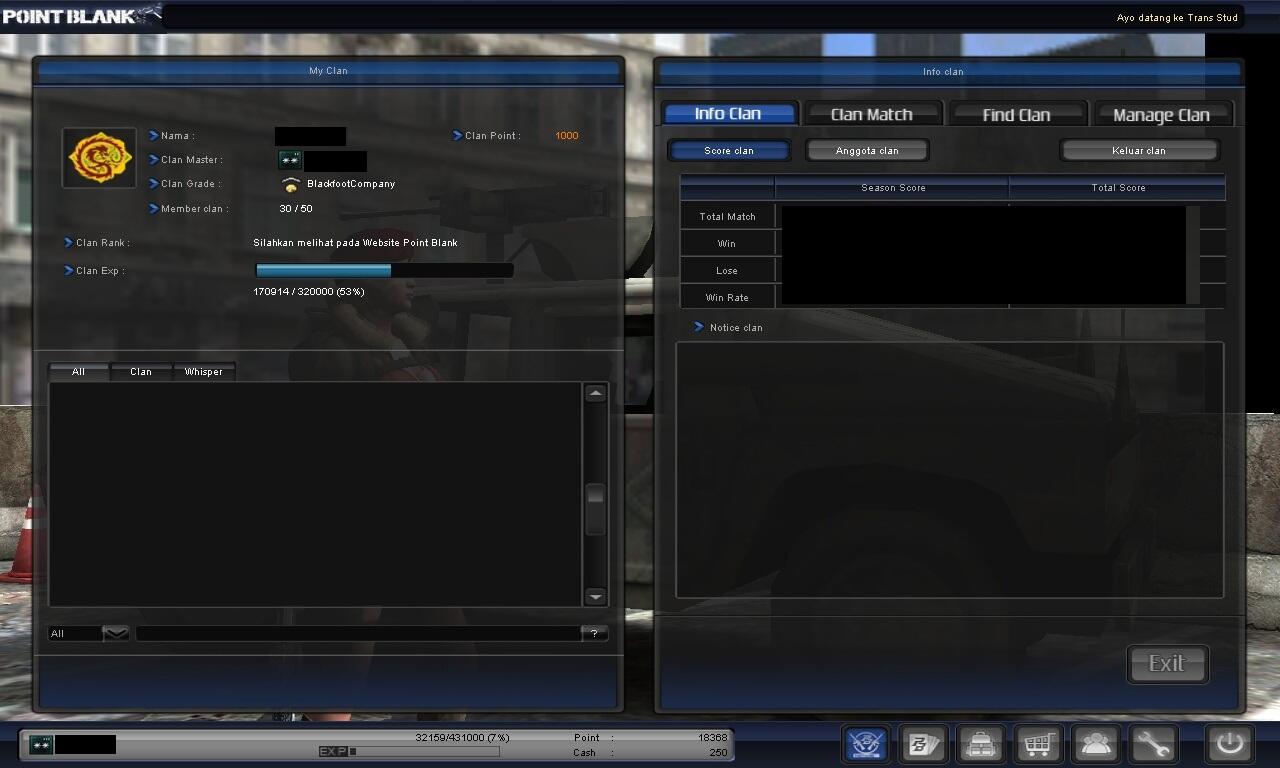Click the 170914 / 320000 (53%) exp text

tap(309, 292)
